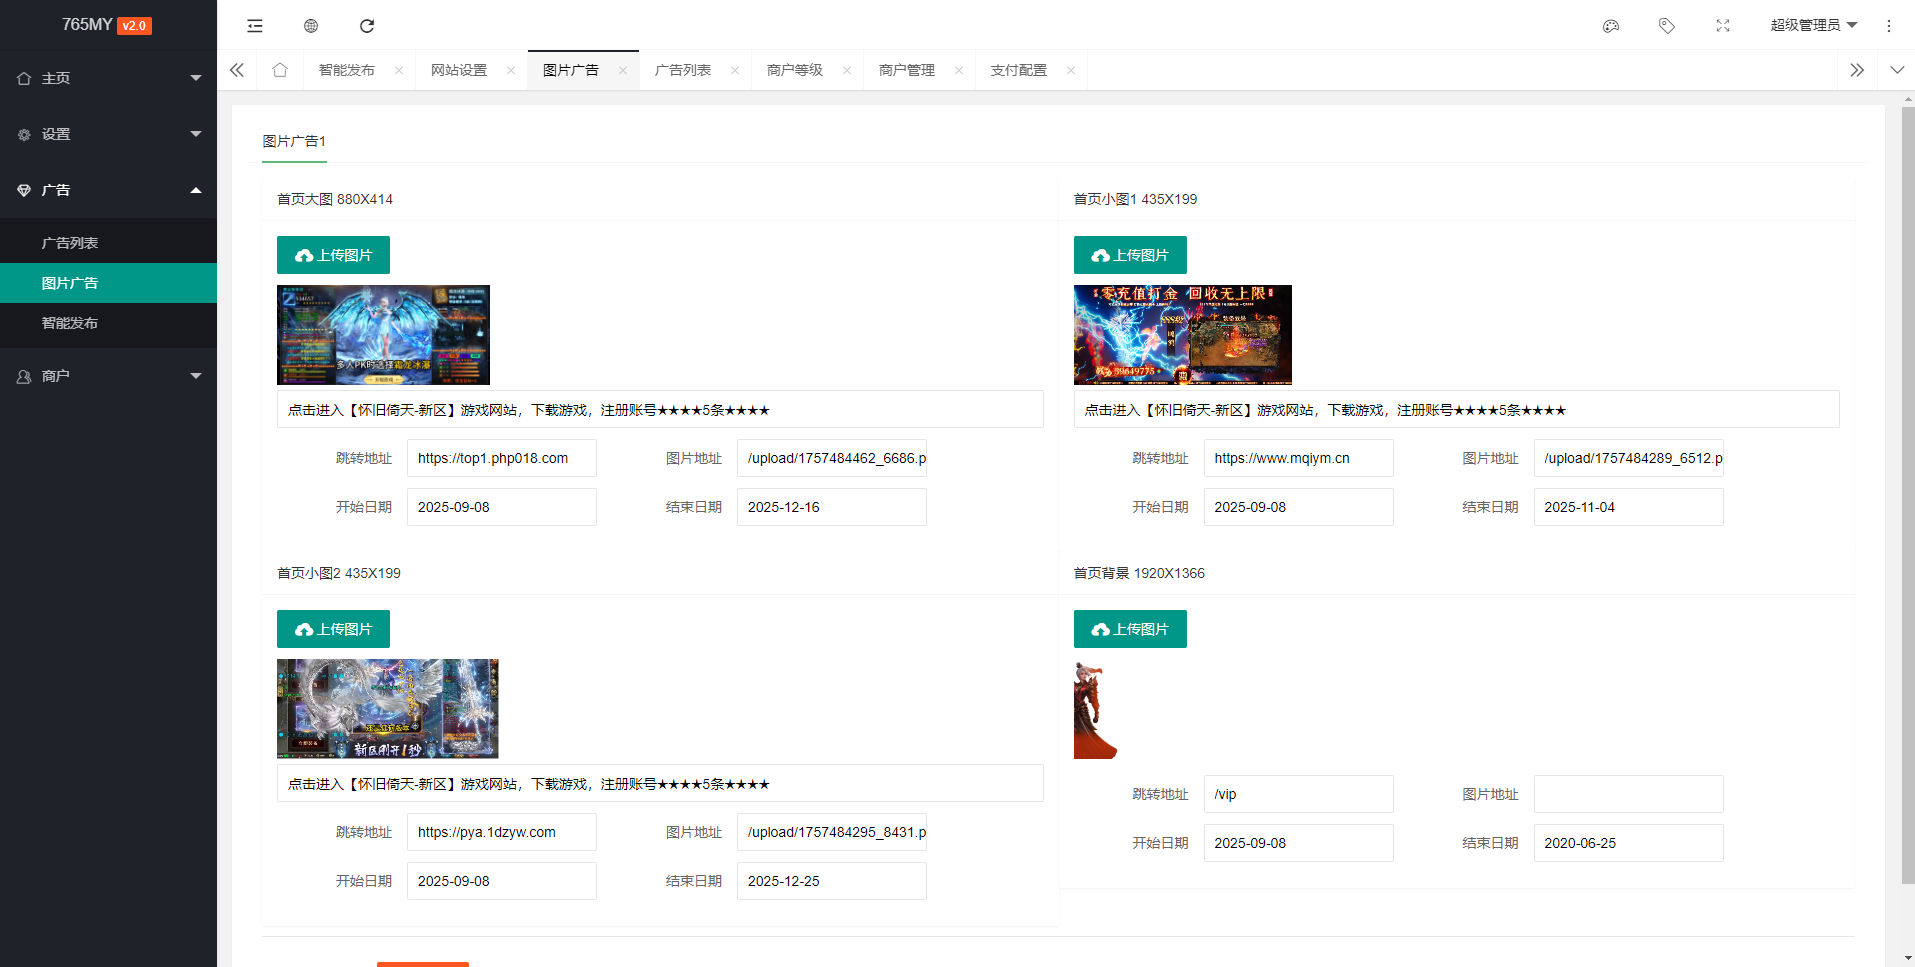Edit the 跳转地址 field containing /vip
Viewport: 1915px width, 967px height.
point(1298,793)
